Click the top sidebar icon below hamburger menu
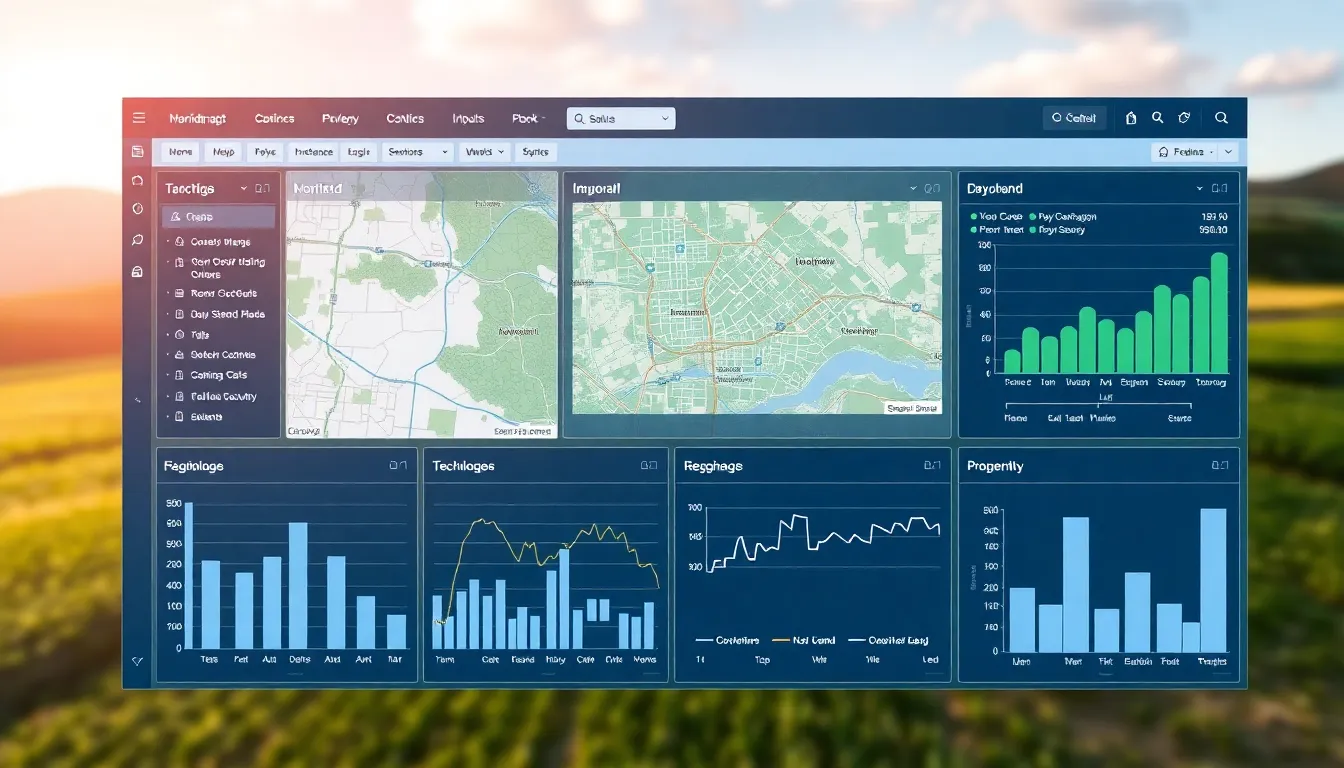The height and width of the screenshot is (768, 1344). tap(138, 151)
